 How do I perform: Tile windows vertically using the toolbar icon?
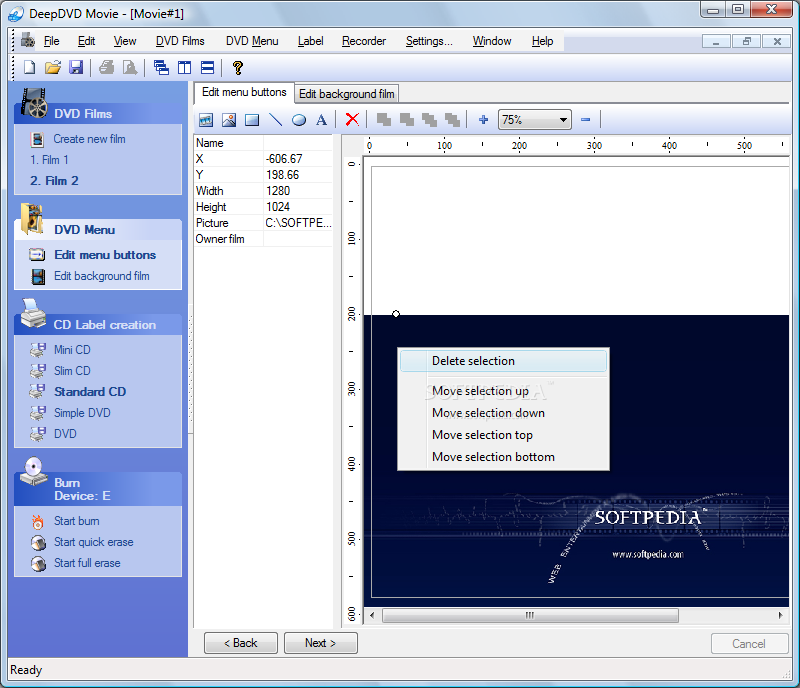(x=184, y=67)
